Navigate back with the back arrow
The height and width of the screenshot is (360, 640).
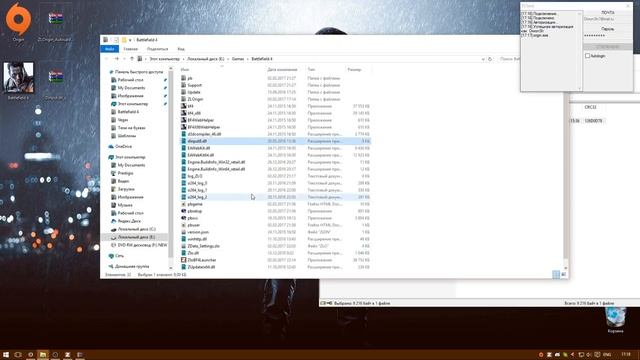pyautogui.click(x=107, y=59)
